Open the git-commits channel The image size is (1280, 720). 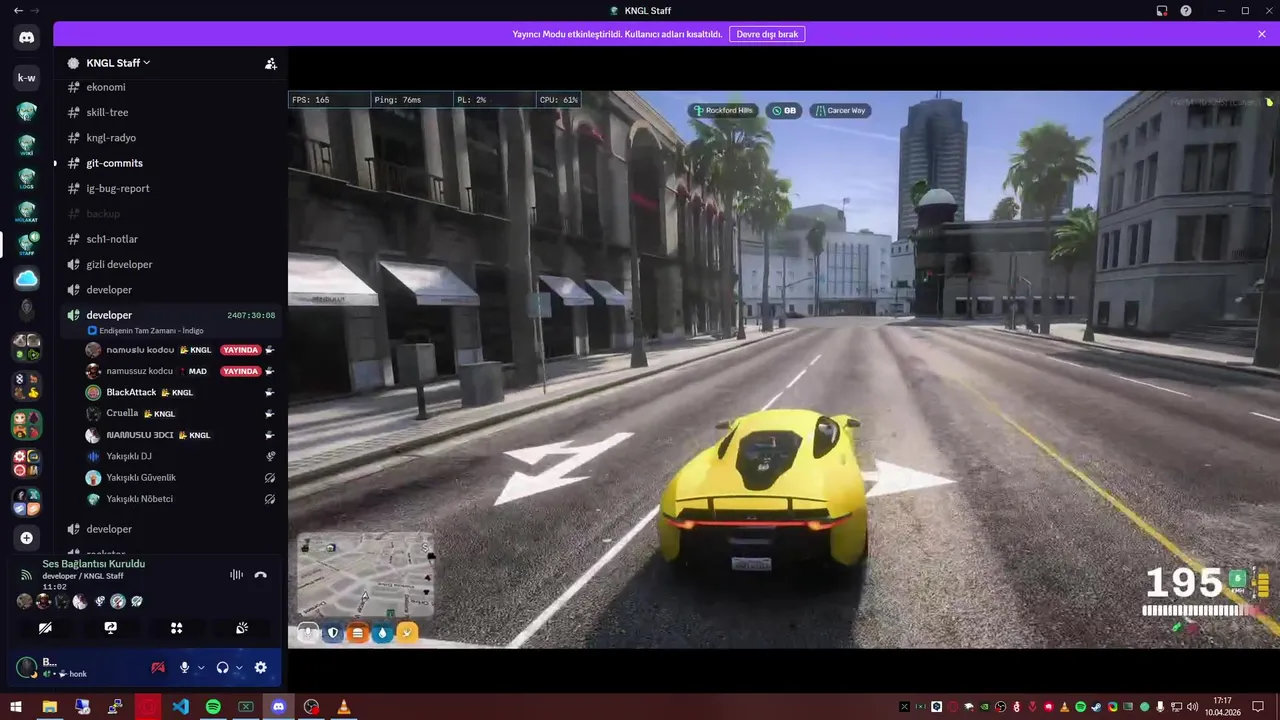172,163
